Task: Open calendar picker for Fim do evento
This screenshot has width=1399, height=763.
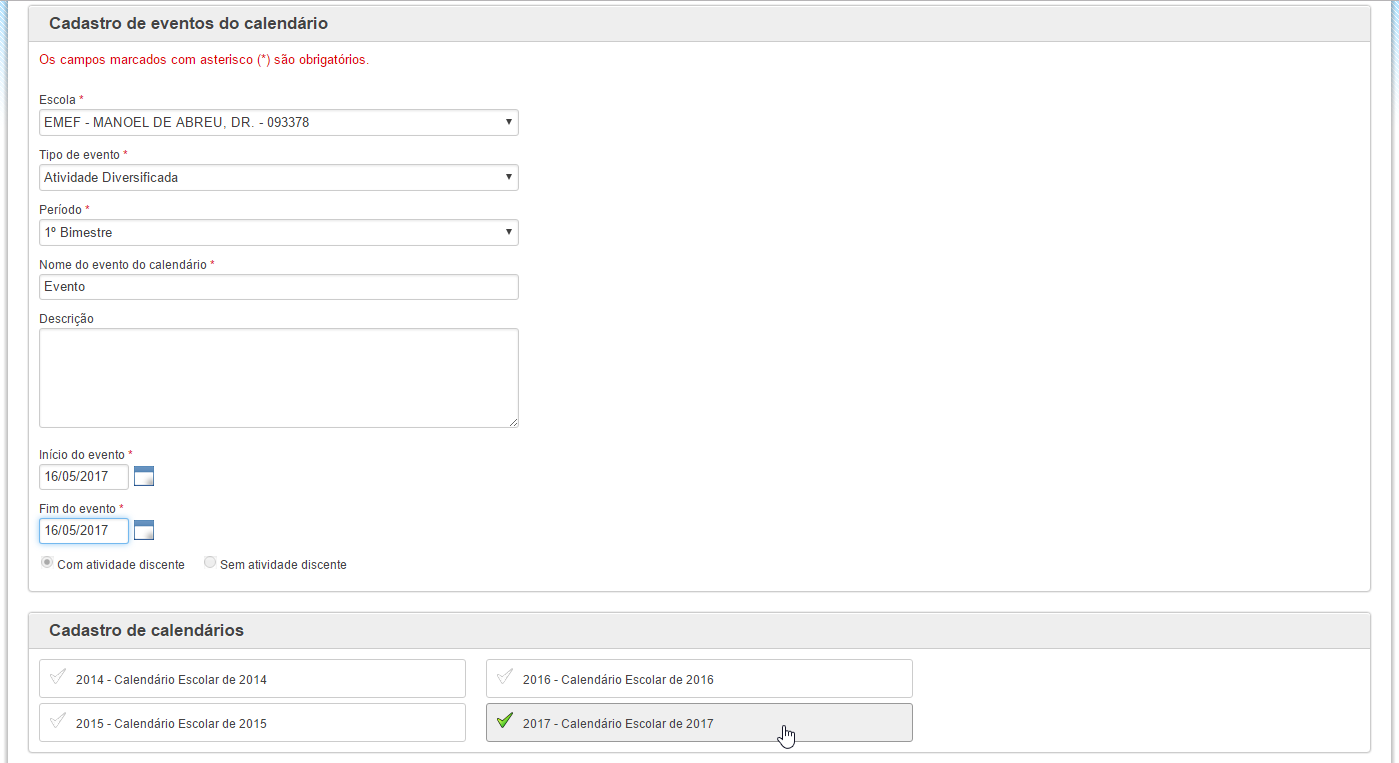Action: tap(144, 530)
